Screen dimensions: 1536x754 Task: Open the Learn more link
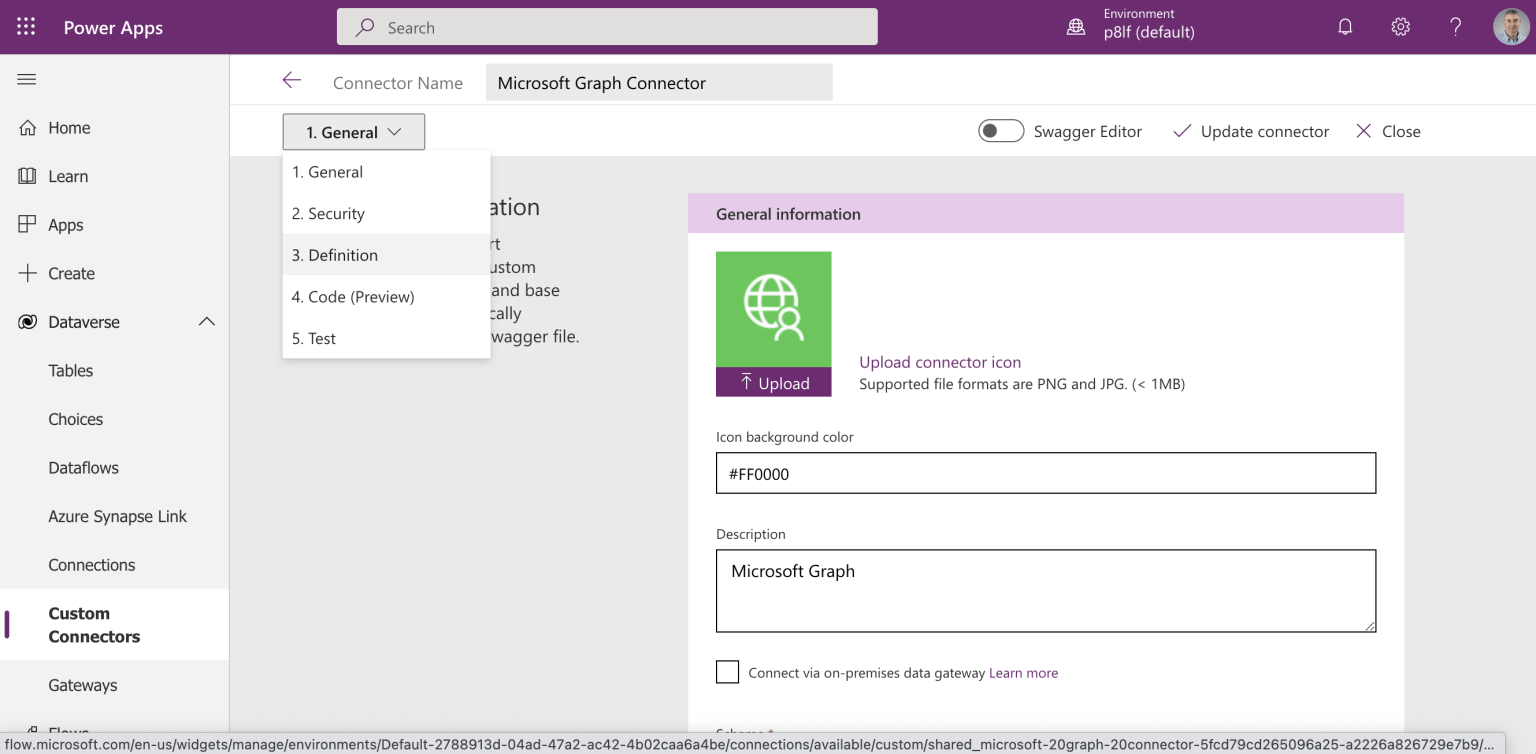(x=1023, y=673)
